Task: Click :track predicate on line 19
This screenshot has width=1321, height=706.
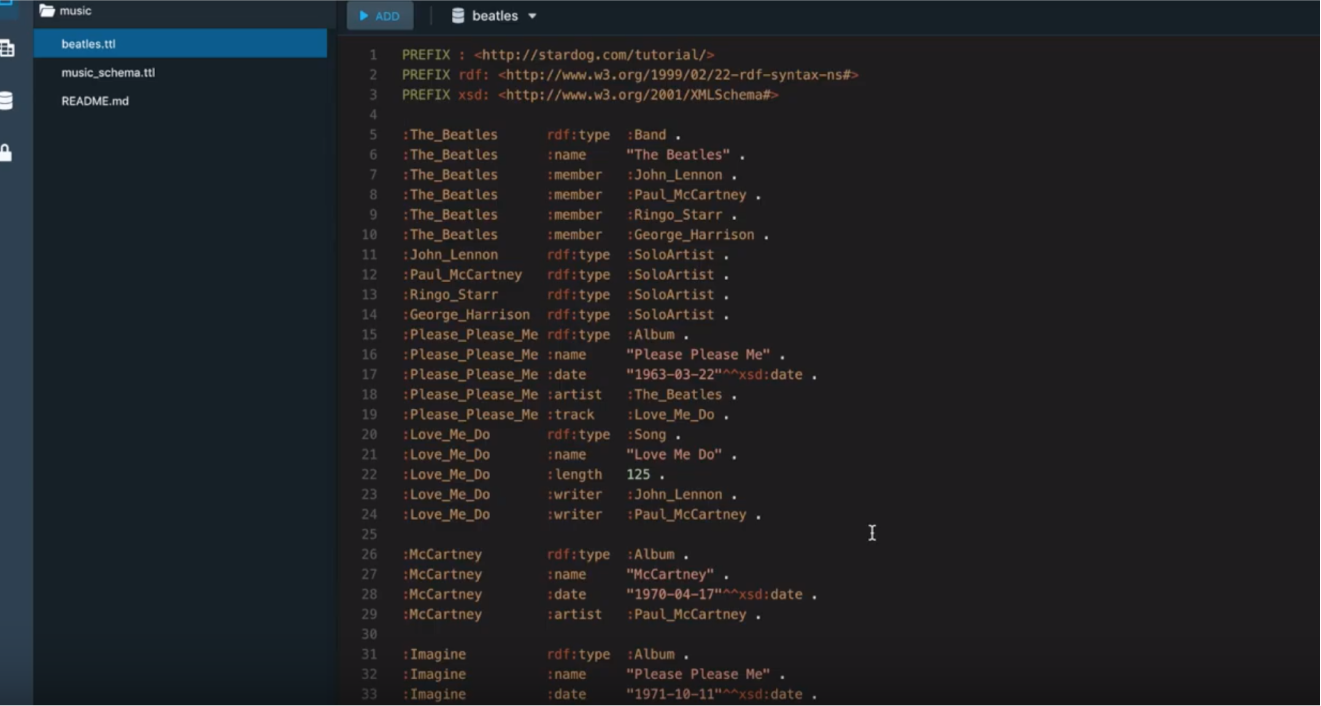Action: (570, 415)
